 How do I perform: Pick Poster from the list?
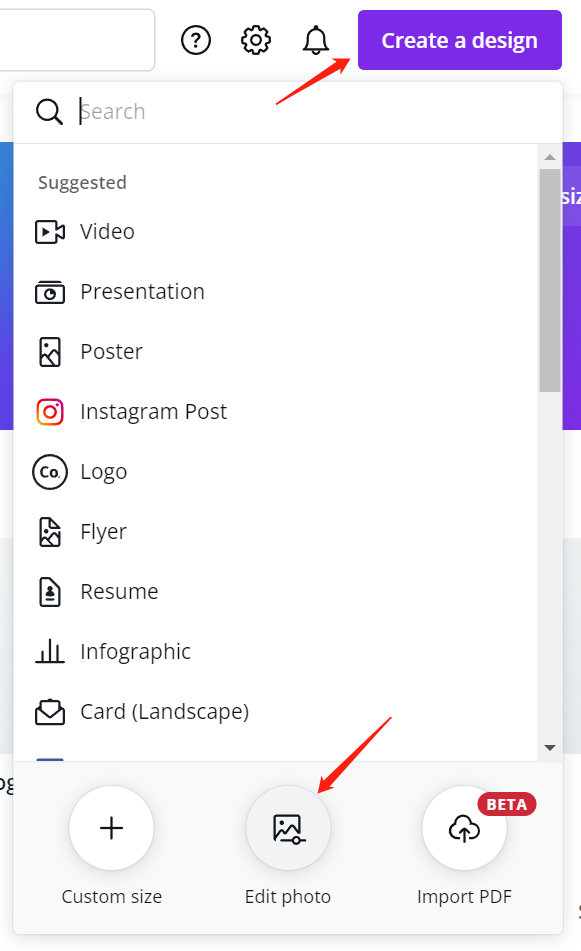pos(112,352)
